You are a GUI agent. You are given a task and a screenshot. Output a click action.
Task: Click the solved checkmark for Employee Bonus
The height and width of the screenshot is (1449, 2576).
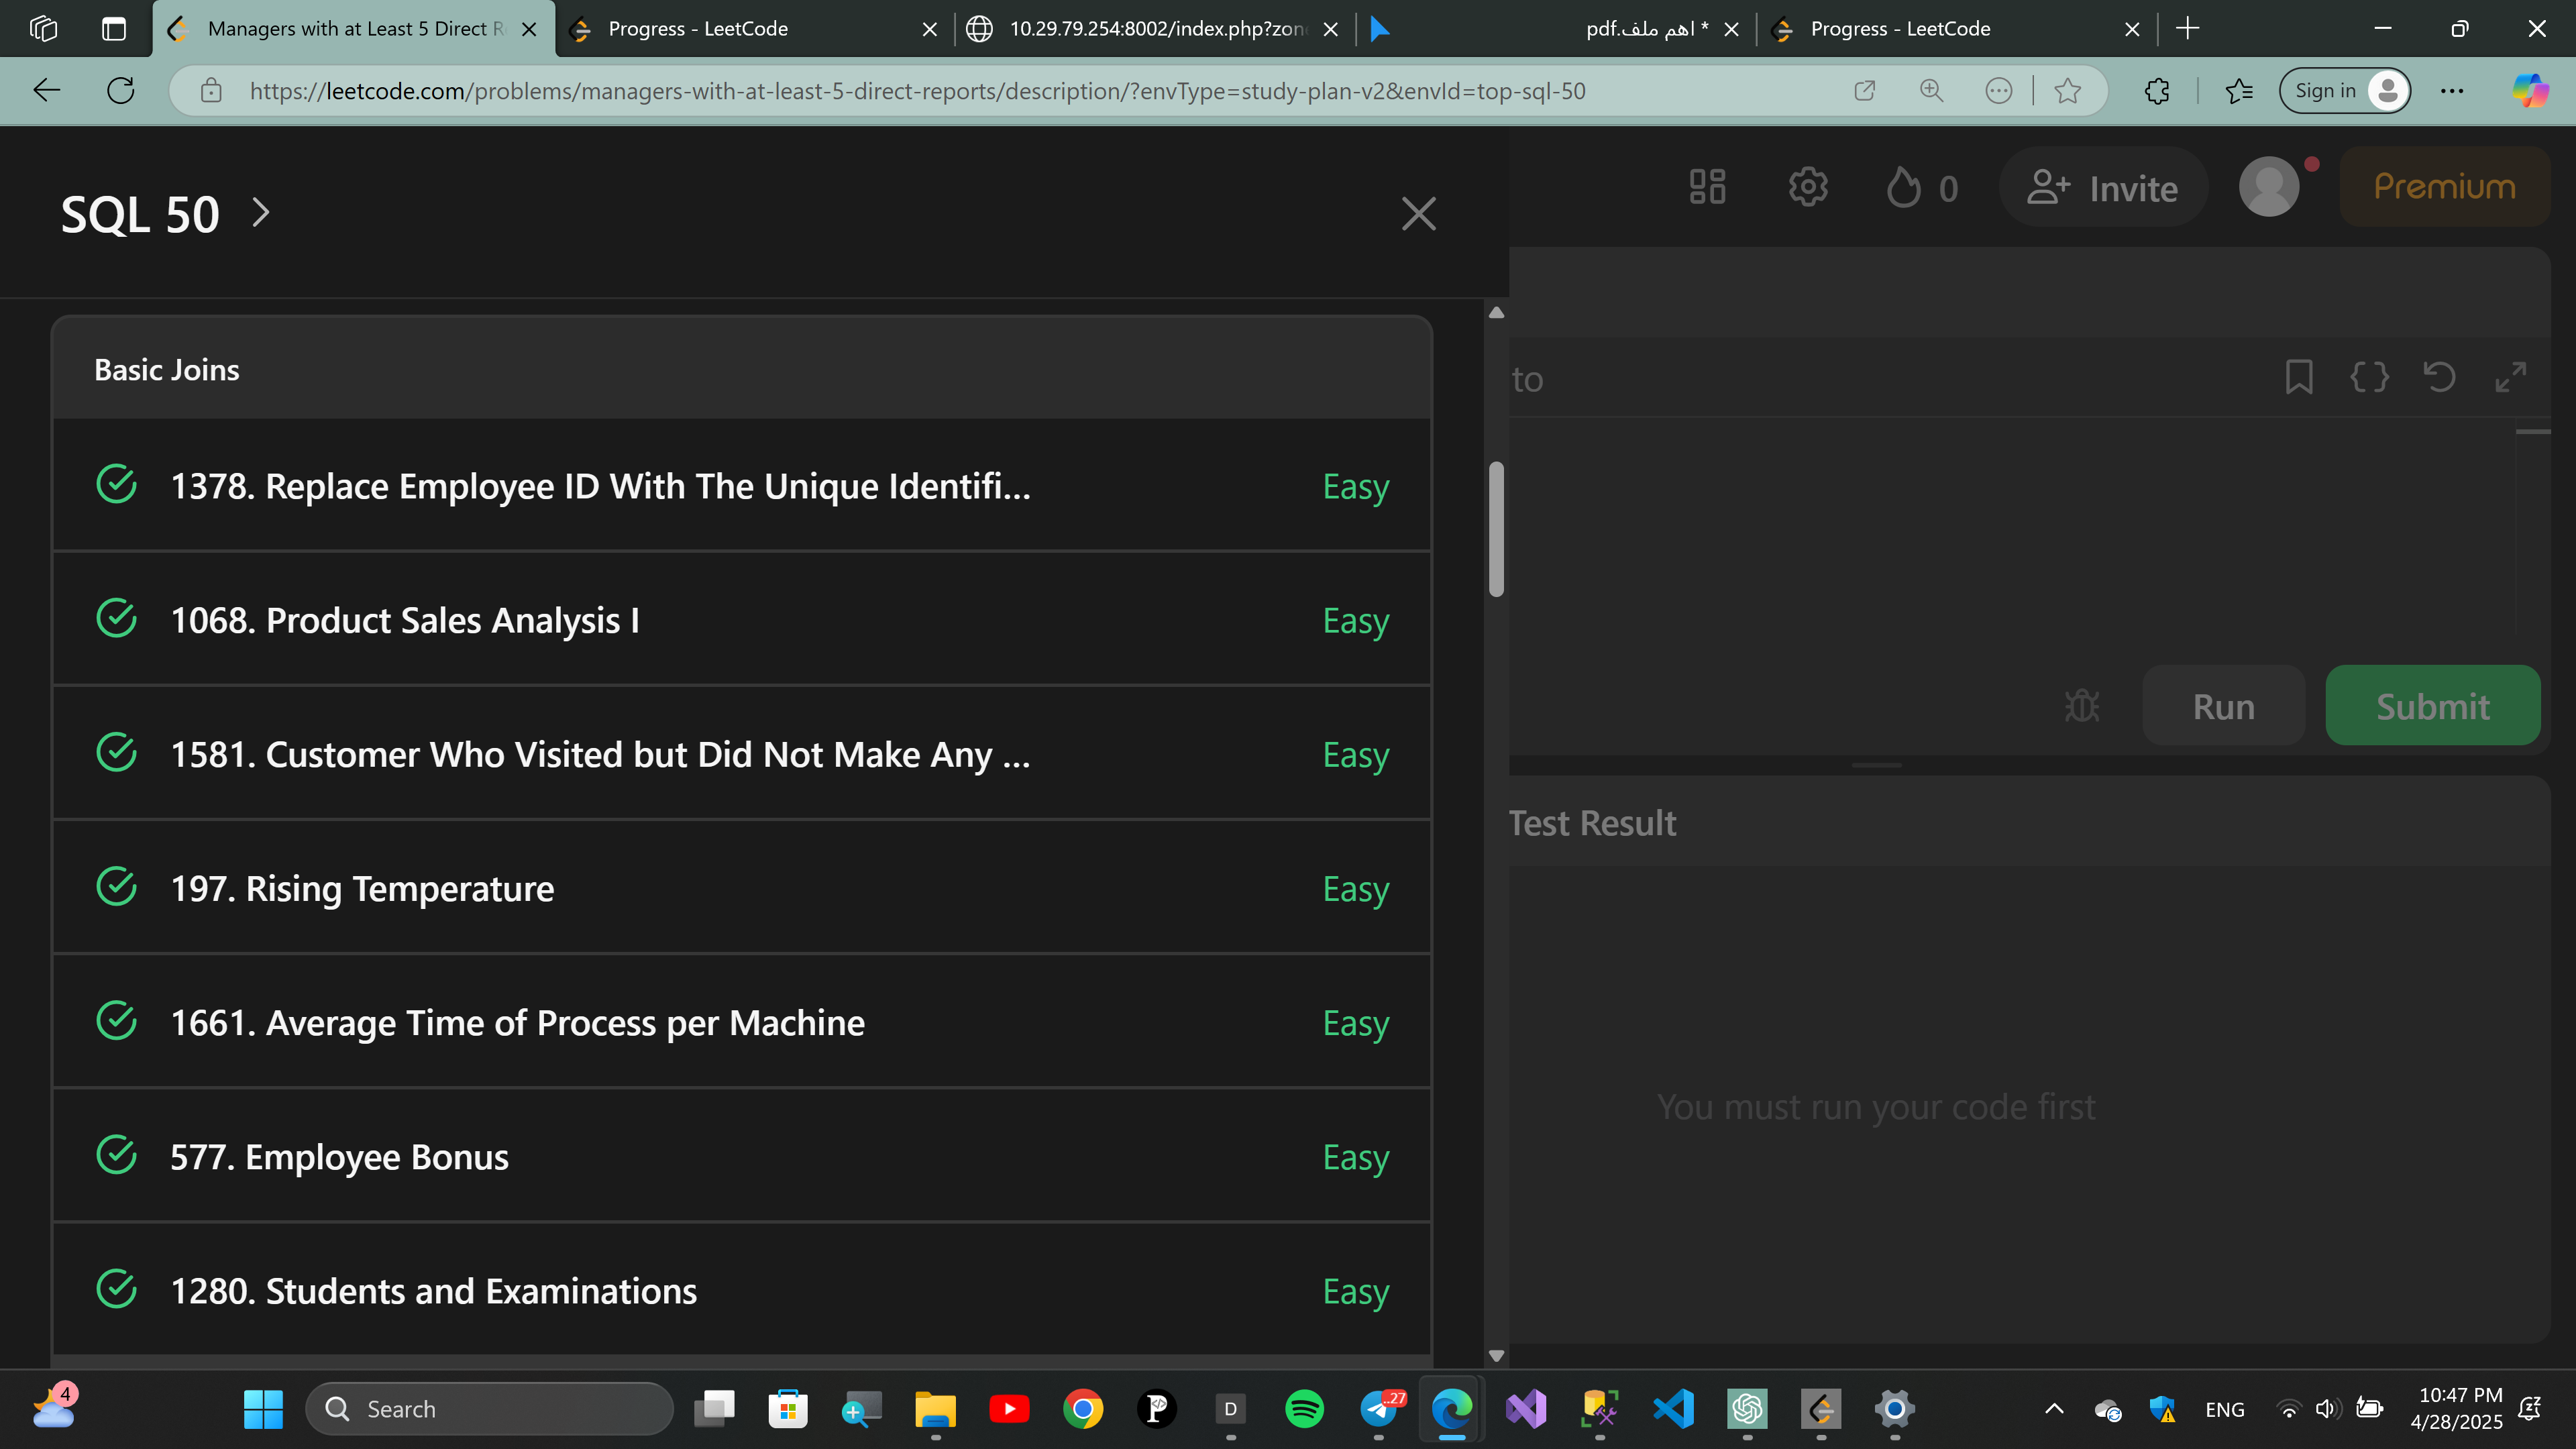(116, 1154)
